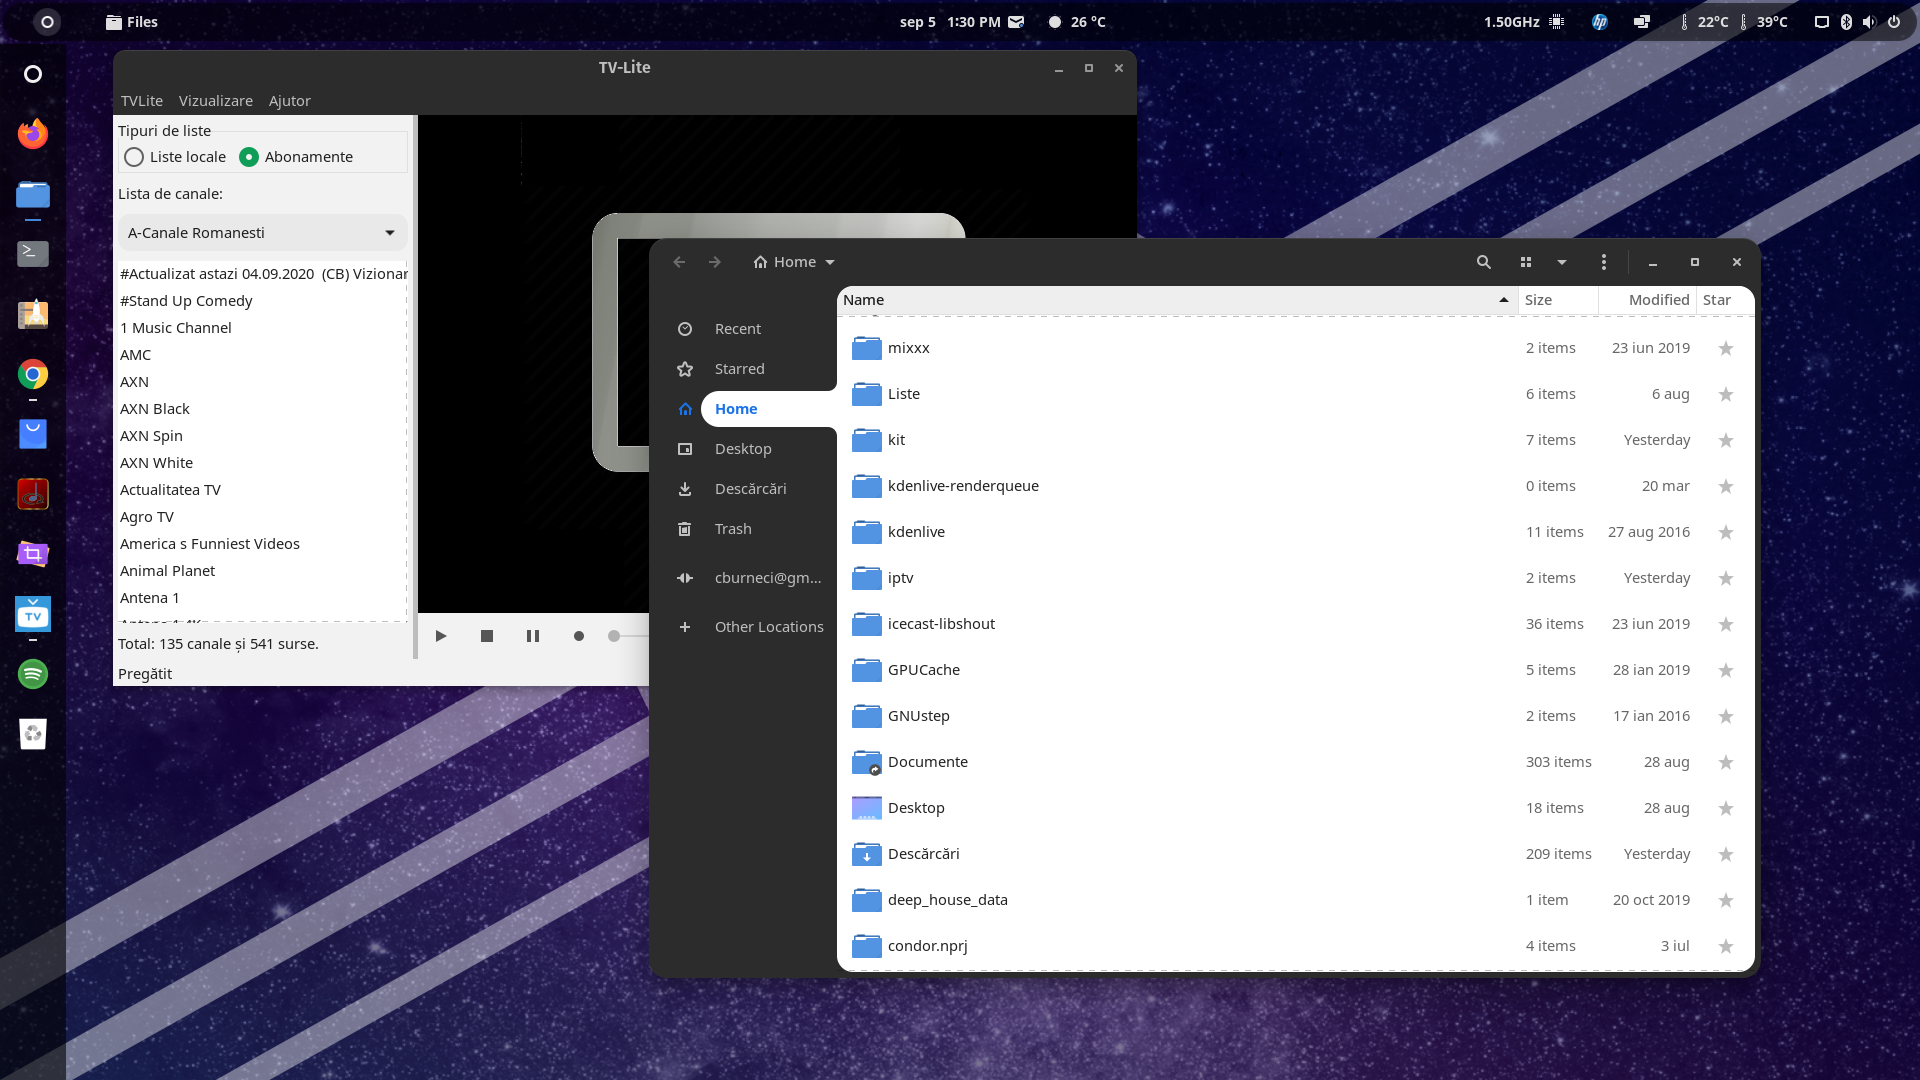Image resolution: width=1920 pixels, height=1080 pixels.
Task: Select the Desktop folder icon in file list
Action: [866, 808]
